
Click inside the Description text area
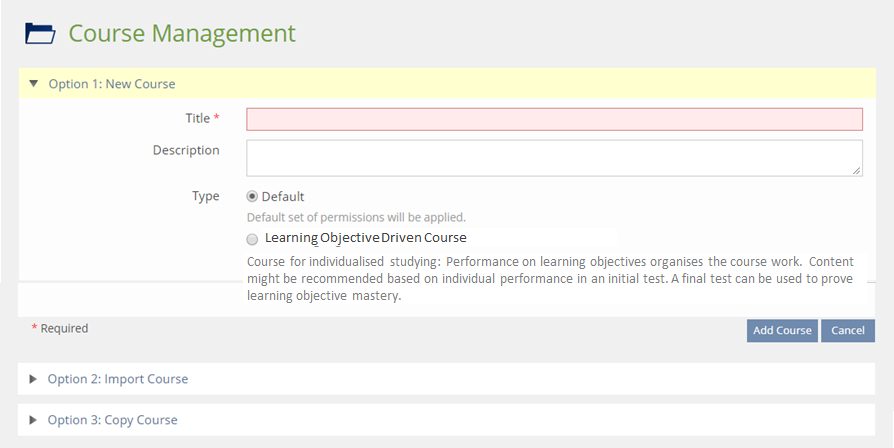point(554,157)
